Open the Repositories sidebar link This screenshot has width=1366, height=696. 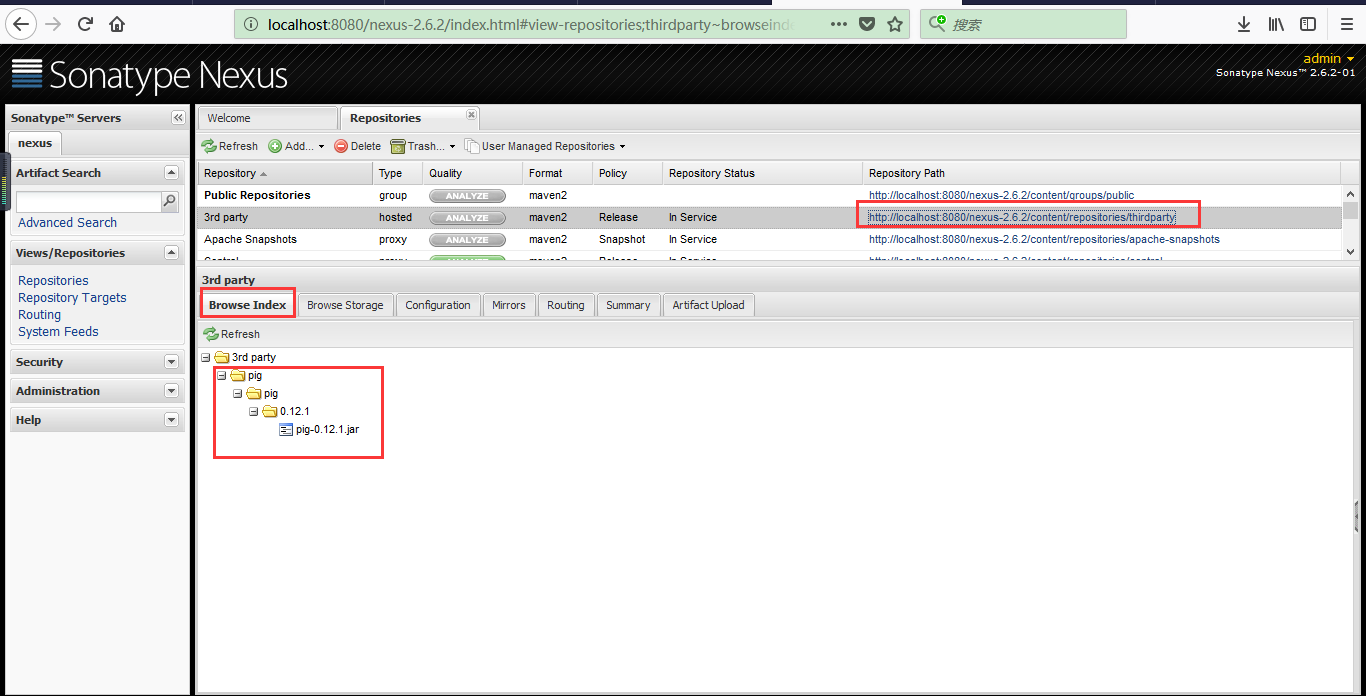pyautogui.click(x=53, y=281)
